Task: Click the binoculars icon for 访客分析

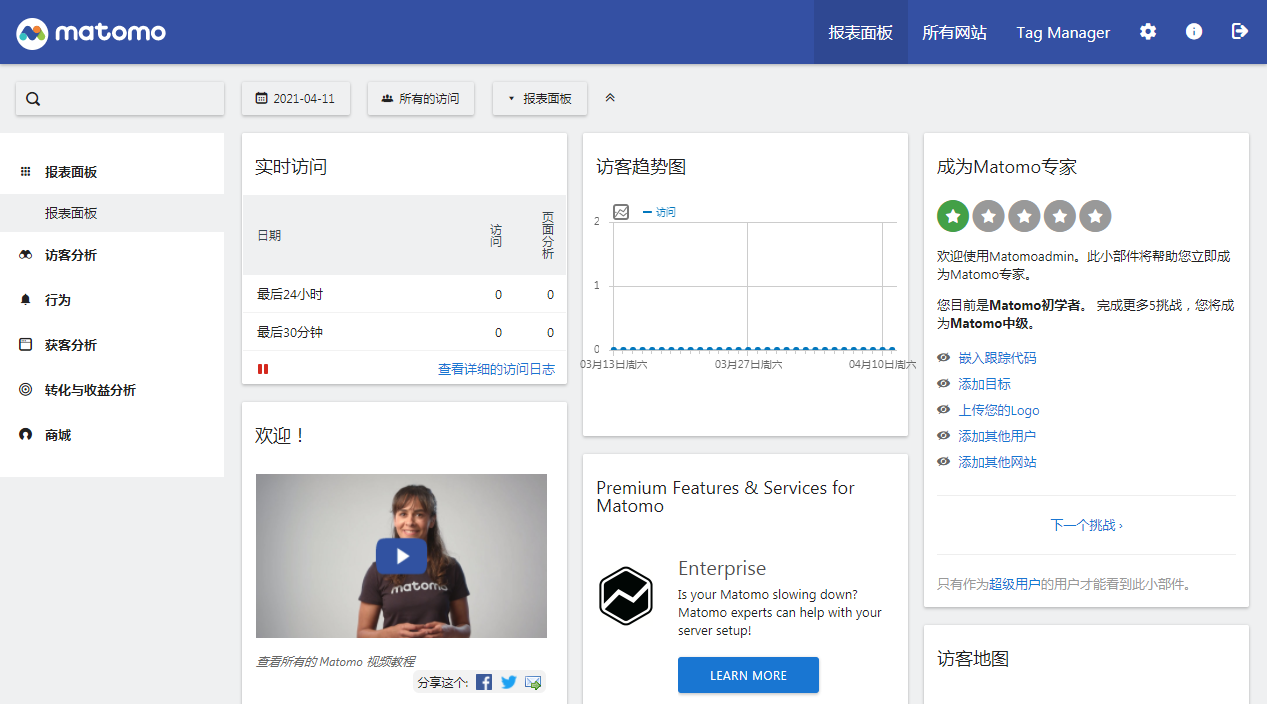Action: pos(26,255)
